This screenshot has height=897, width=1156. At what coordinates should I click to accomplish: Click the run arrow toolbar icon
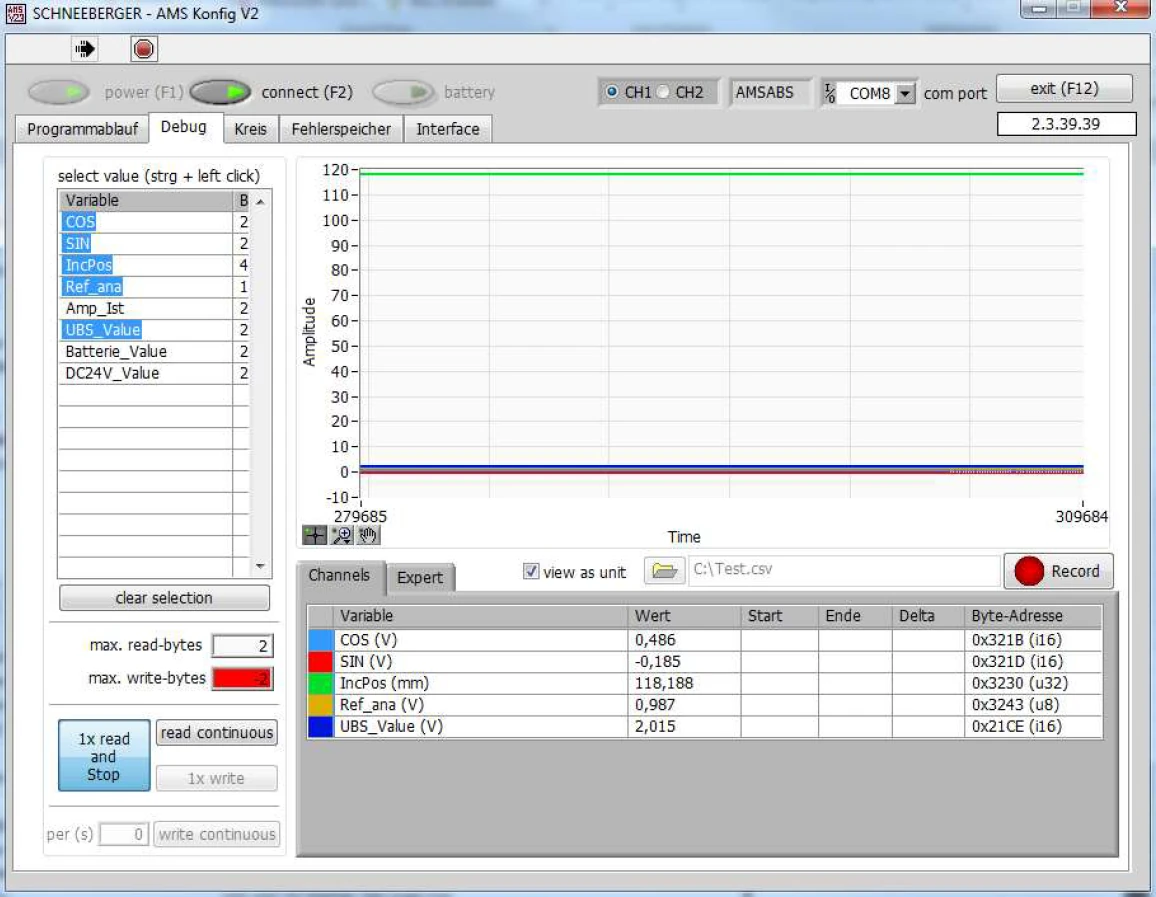(85, 48)
